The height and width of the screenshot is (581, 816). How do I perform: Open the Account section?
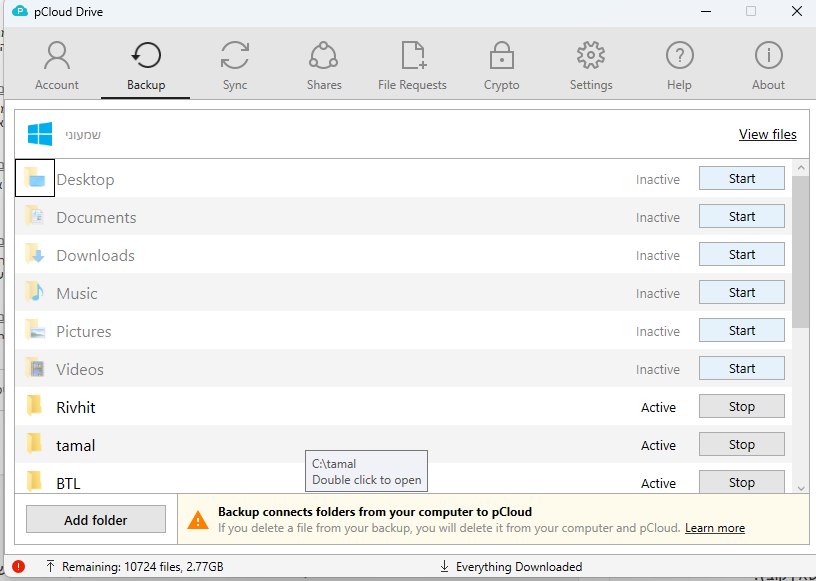pos(57,66)
